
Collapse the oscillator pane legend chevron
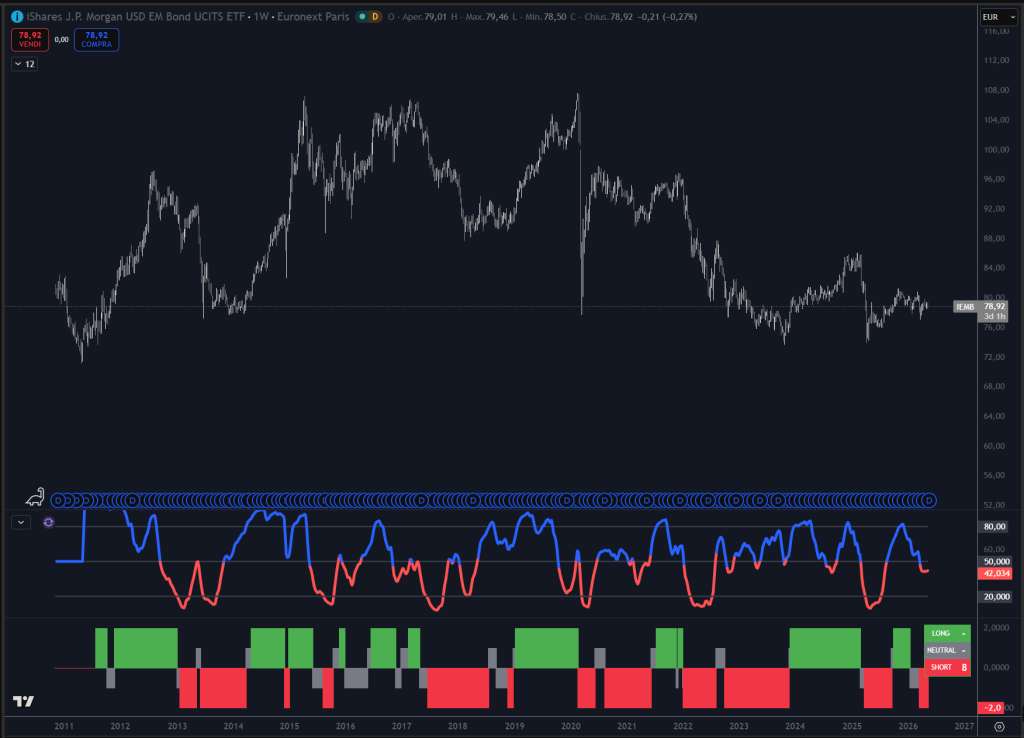(21, 522)
